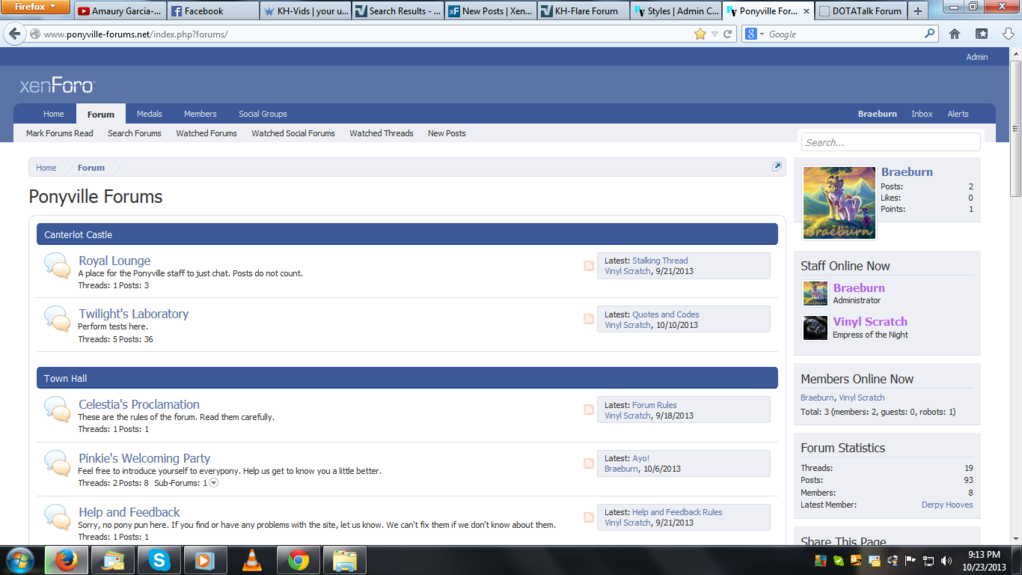Bookmark this page with the star icon
The image size is (1022, 575).
[x=700, y=34]
